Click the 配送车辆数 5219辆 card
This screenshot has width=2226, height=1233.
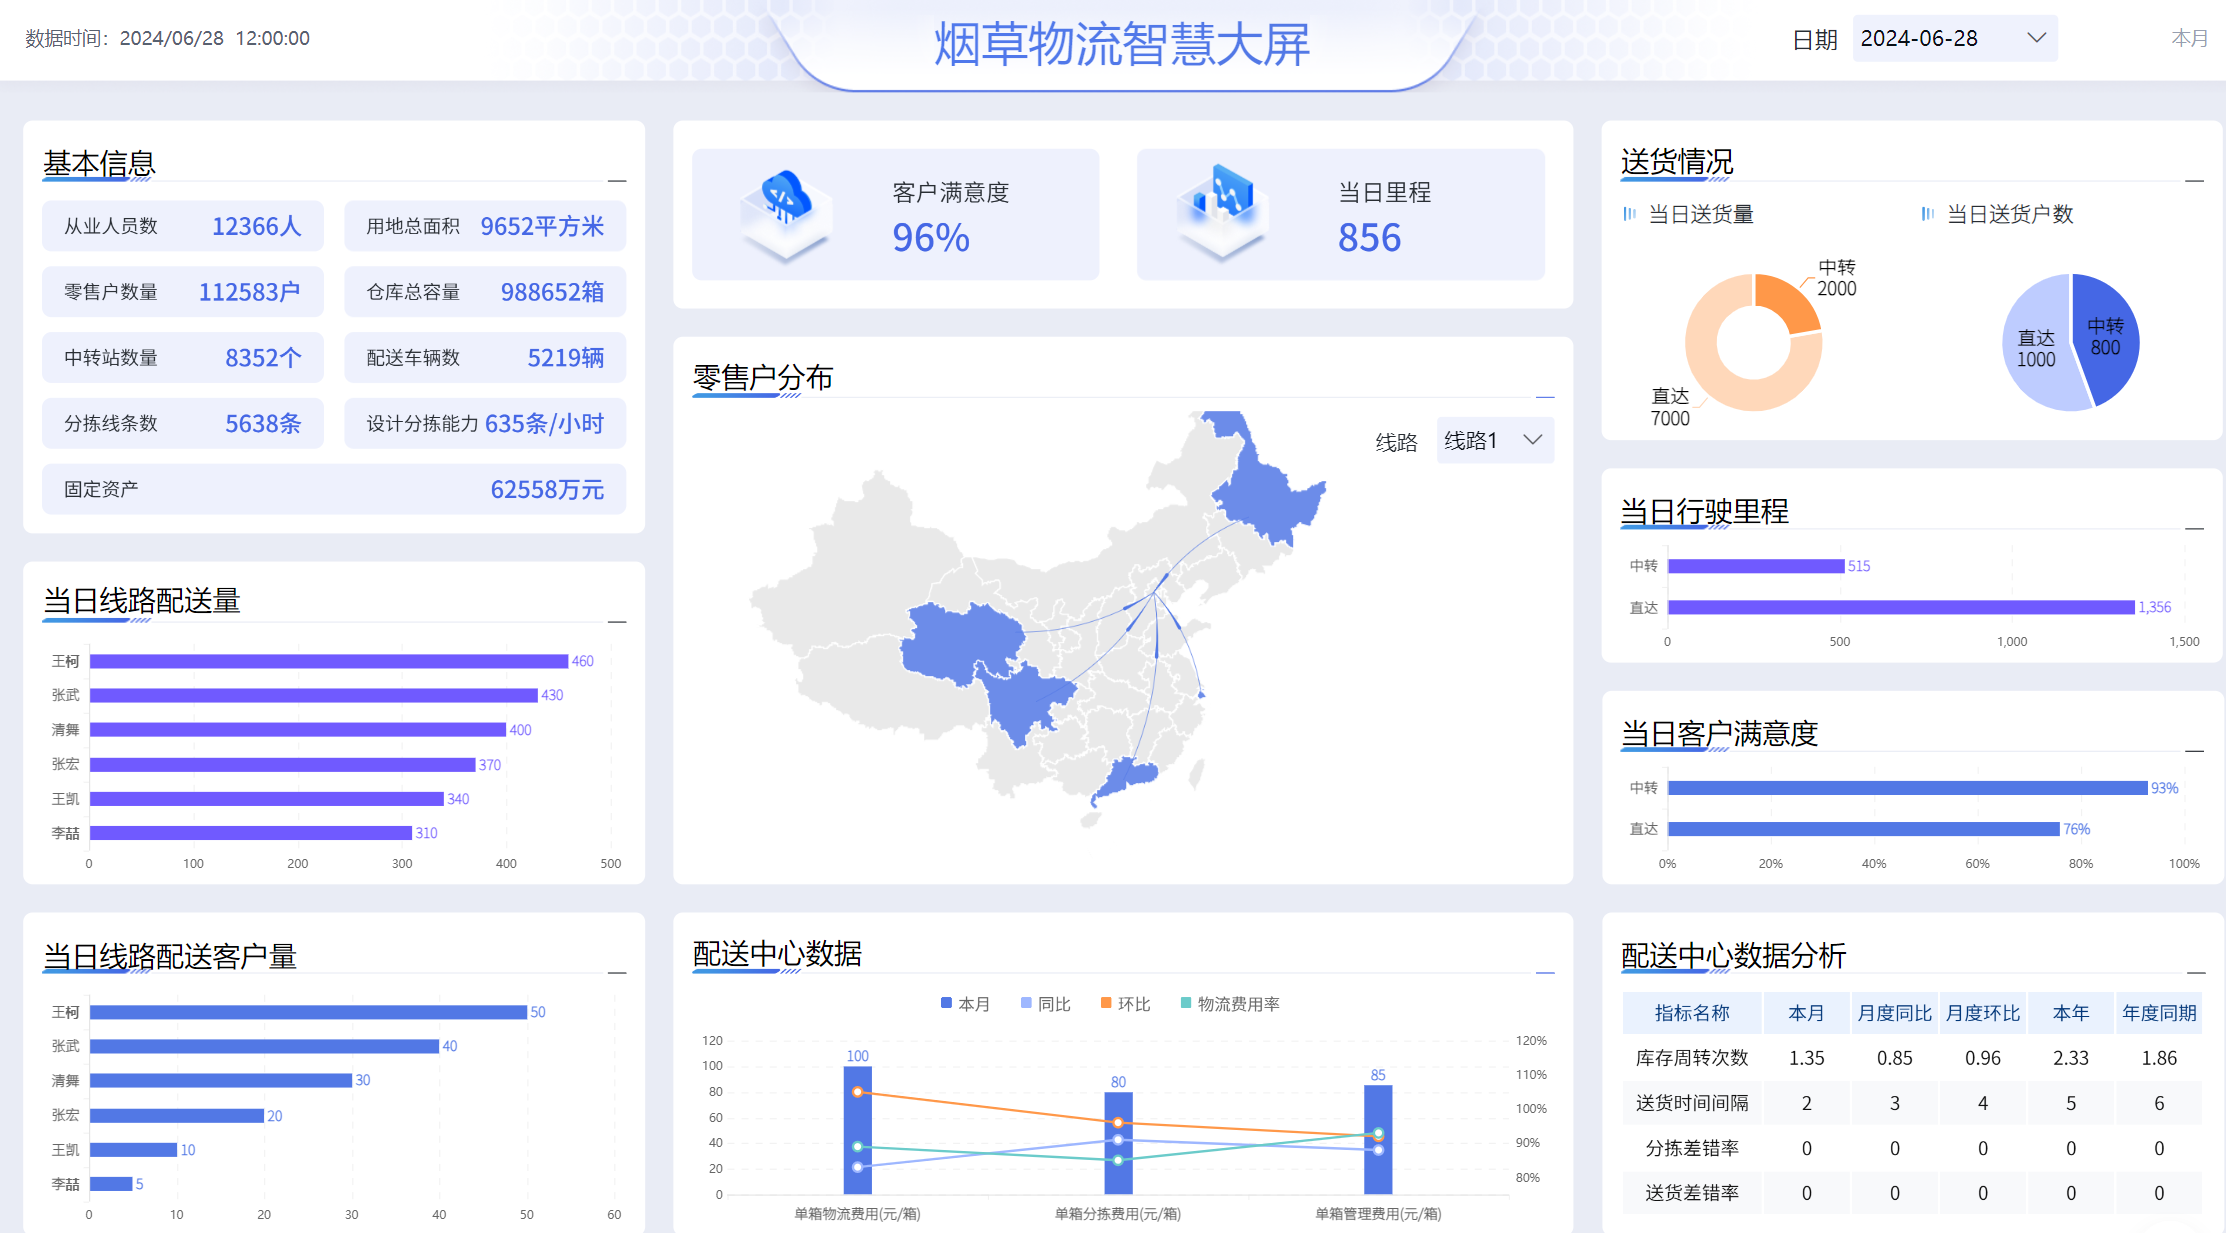point(485,358)
